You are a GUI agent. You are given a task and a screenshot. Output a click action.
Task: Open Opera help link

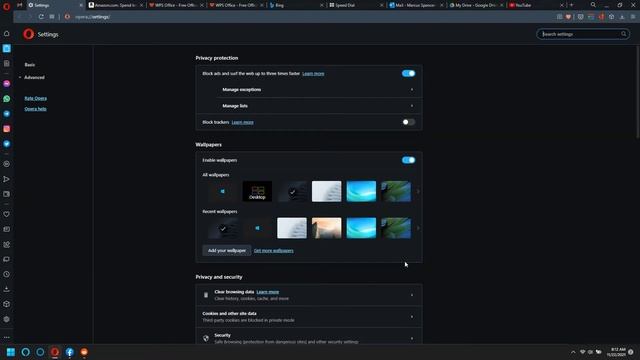(x=36, y=109)
